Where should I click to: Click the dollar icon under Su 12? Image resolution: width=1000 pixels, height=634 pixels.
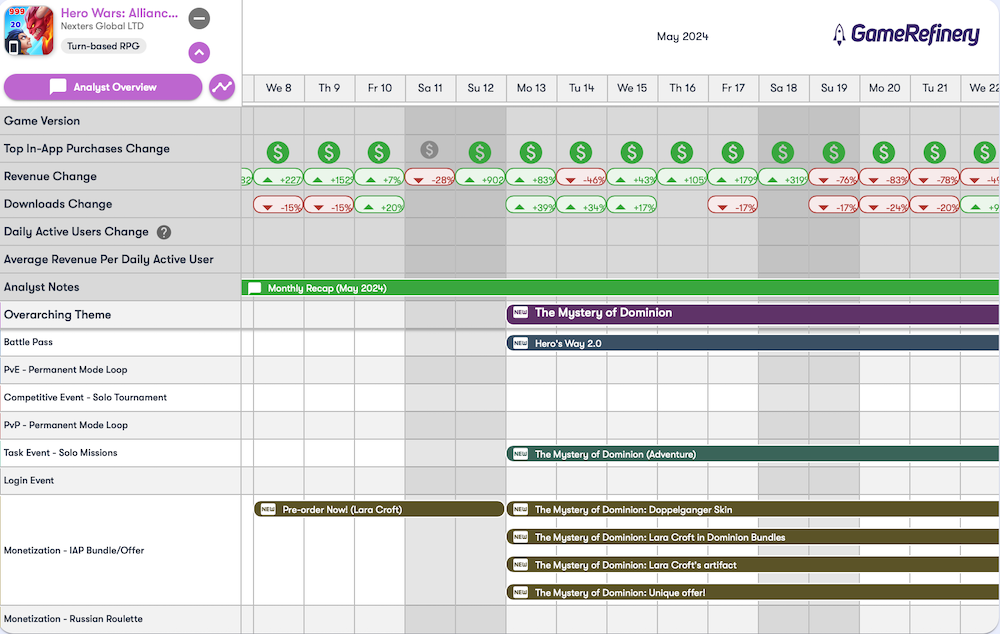coord(480,152)
